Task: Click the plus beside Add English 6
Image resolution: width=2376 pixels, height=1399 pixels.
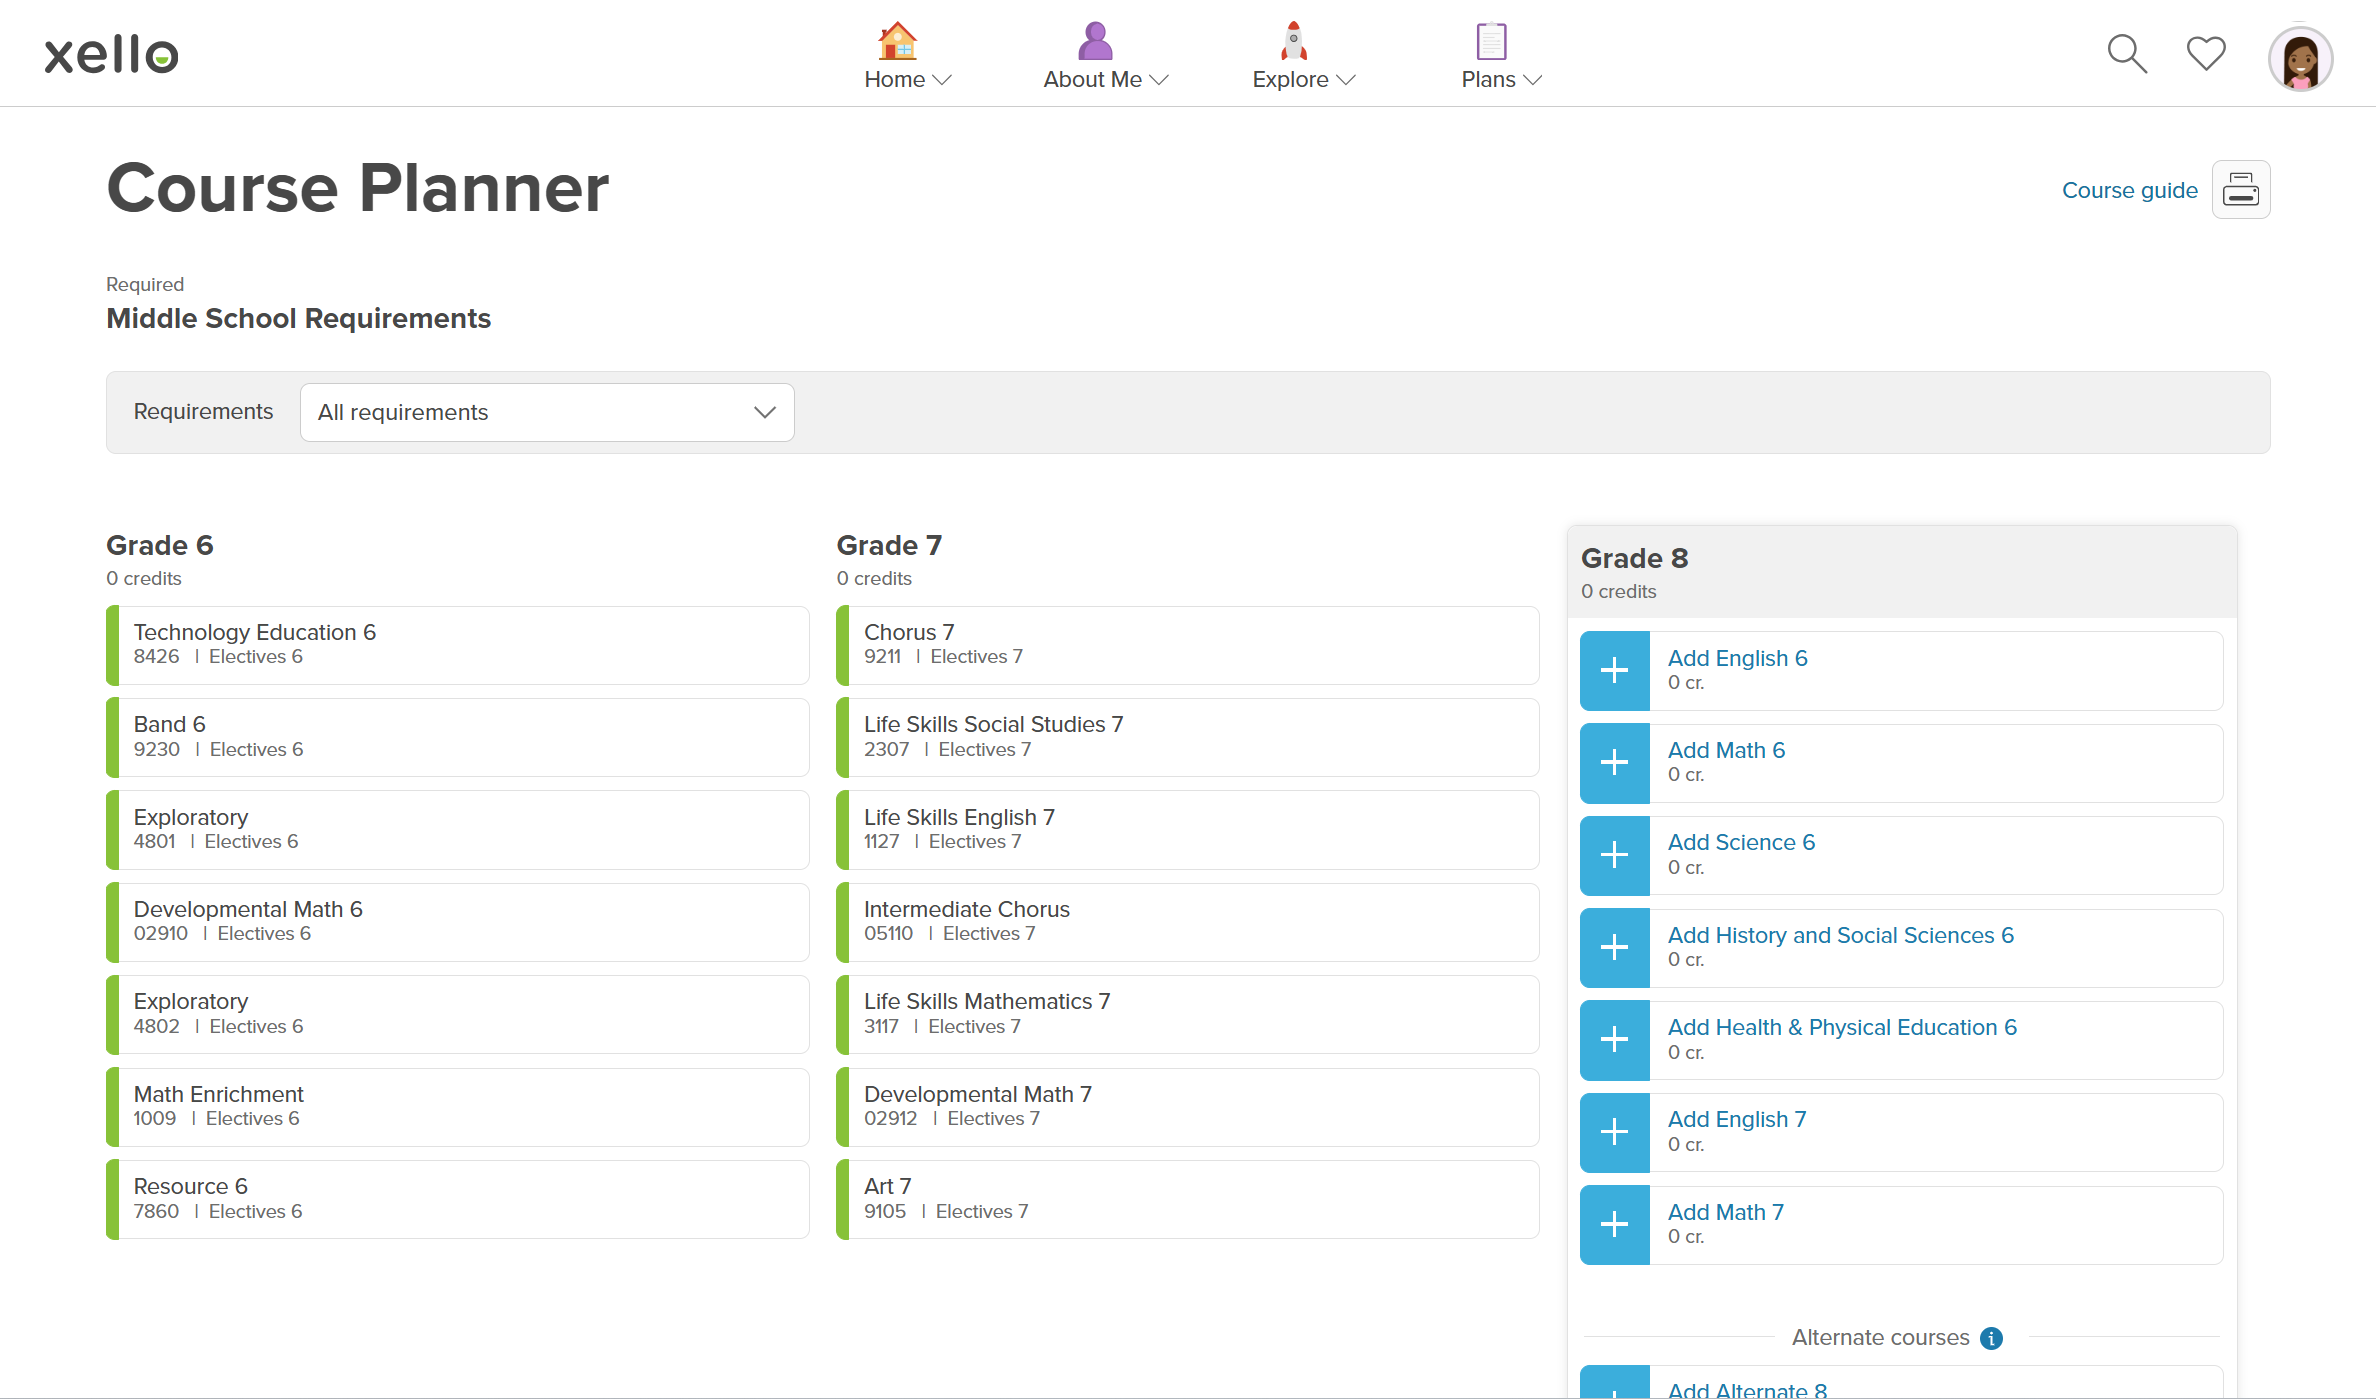Action: coord(1614,671)
